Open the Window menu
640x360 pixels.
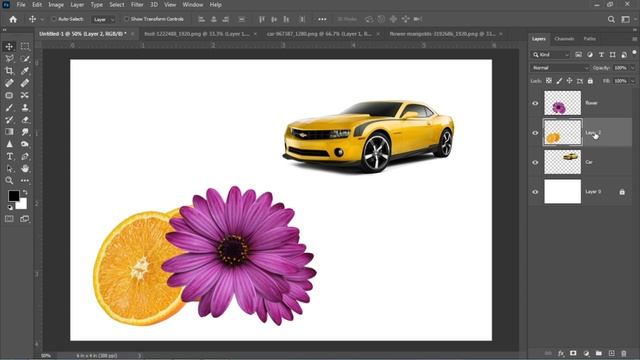pos(193,5)
